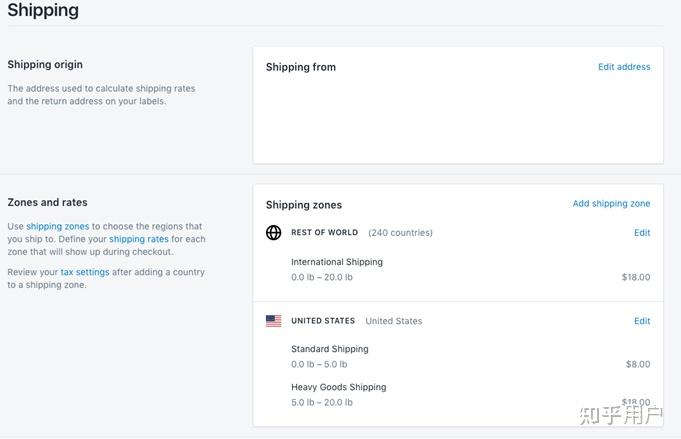The height and width of the screenshot is (439, 681).
Task: Click the $8.00 Standard Shipping price
Action: pos(638,364)
